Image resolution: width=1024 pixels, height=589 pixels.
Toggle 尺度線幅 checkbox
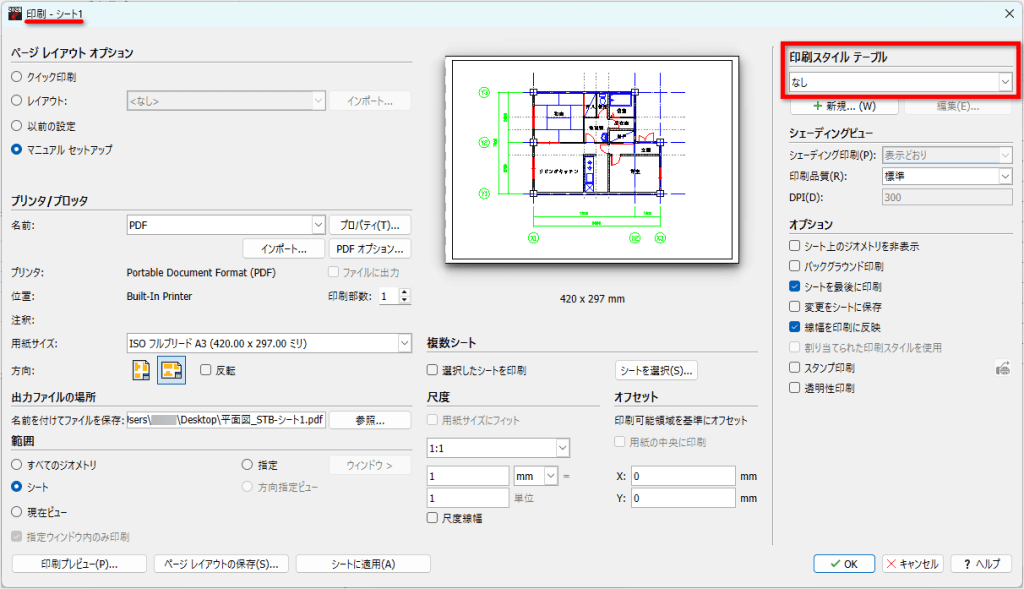432,518
